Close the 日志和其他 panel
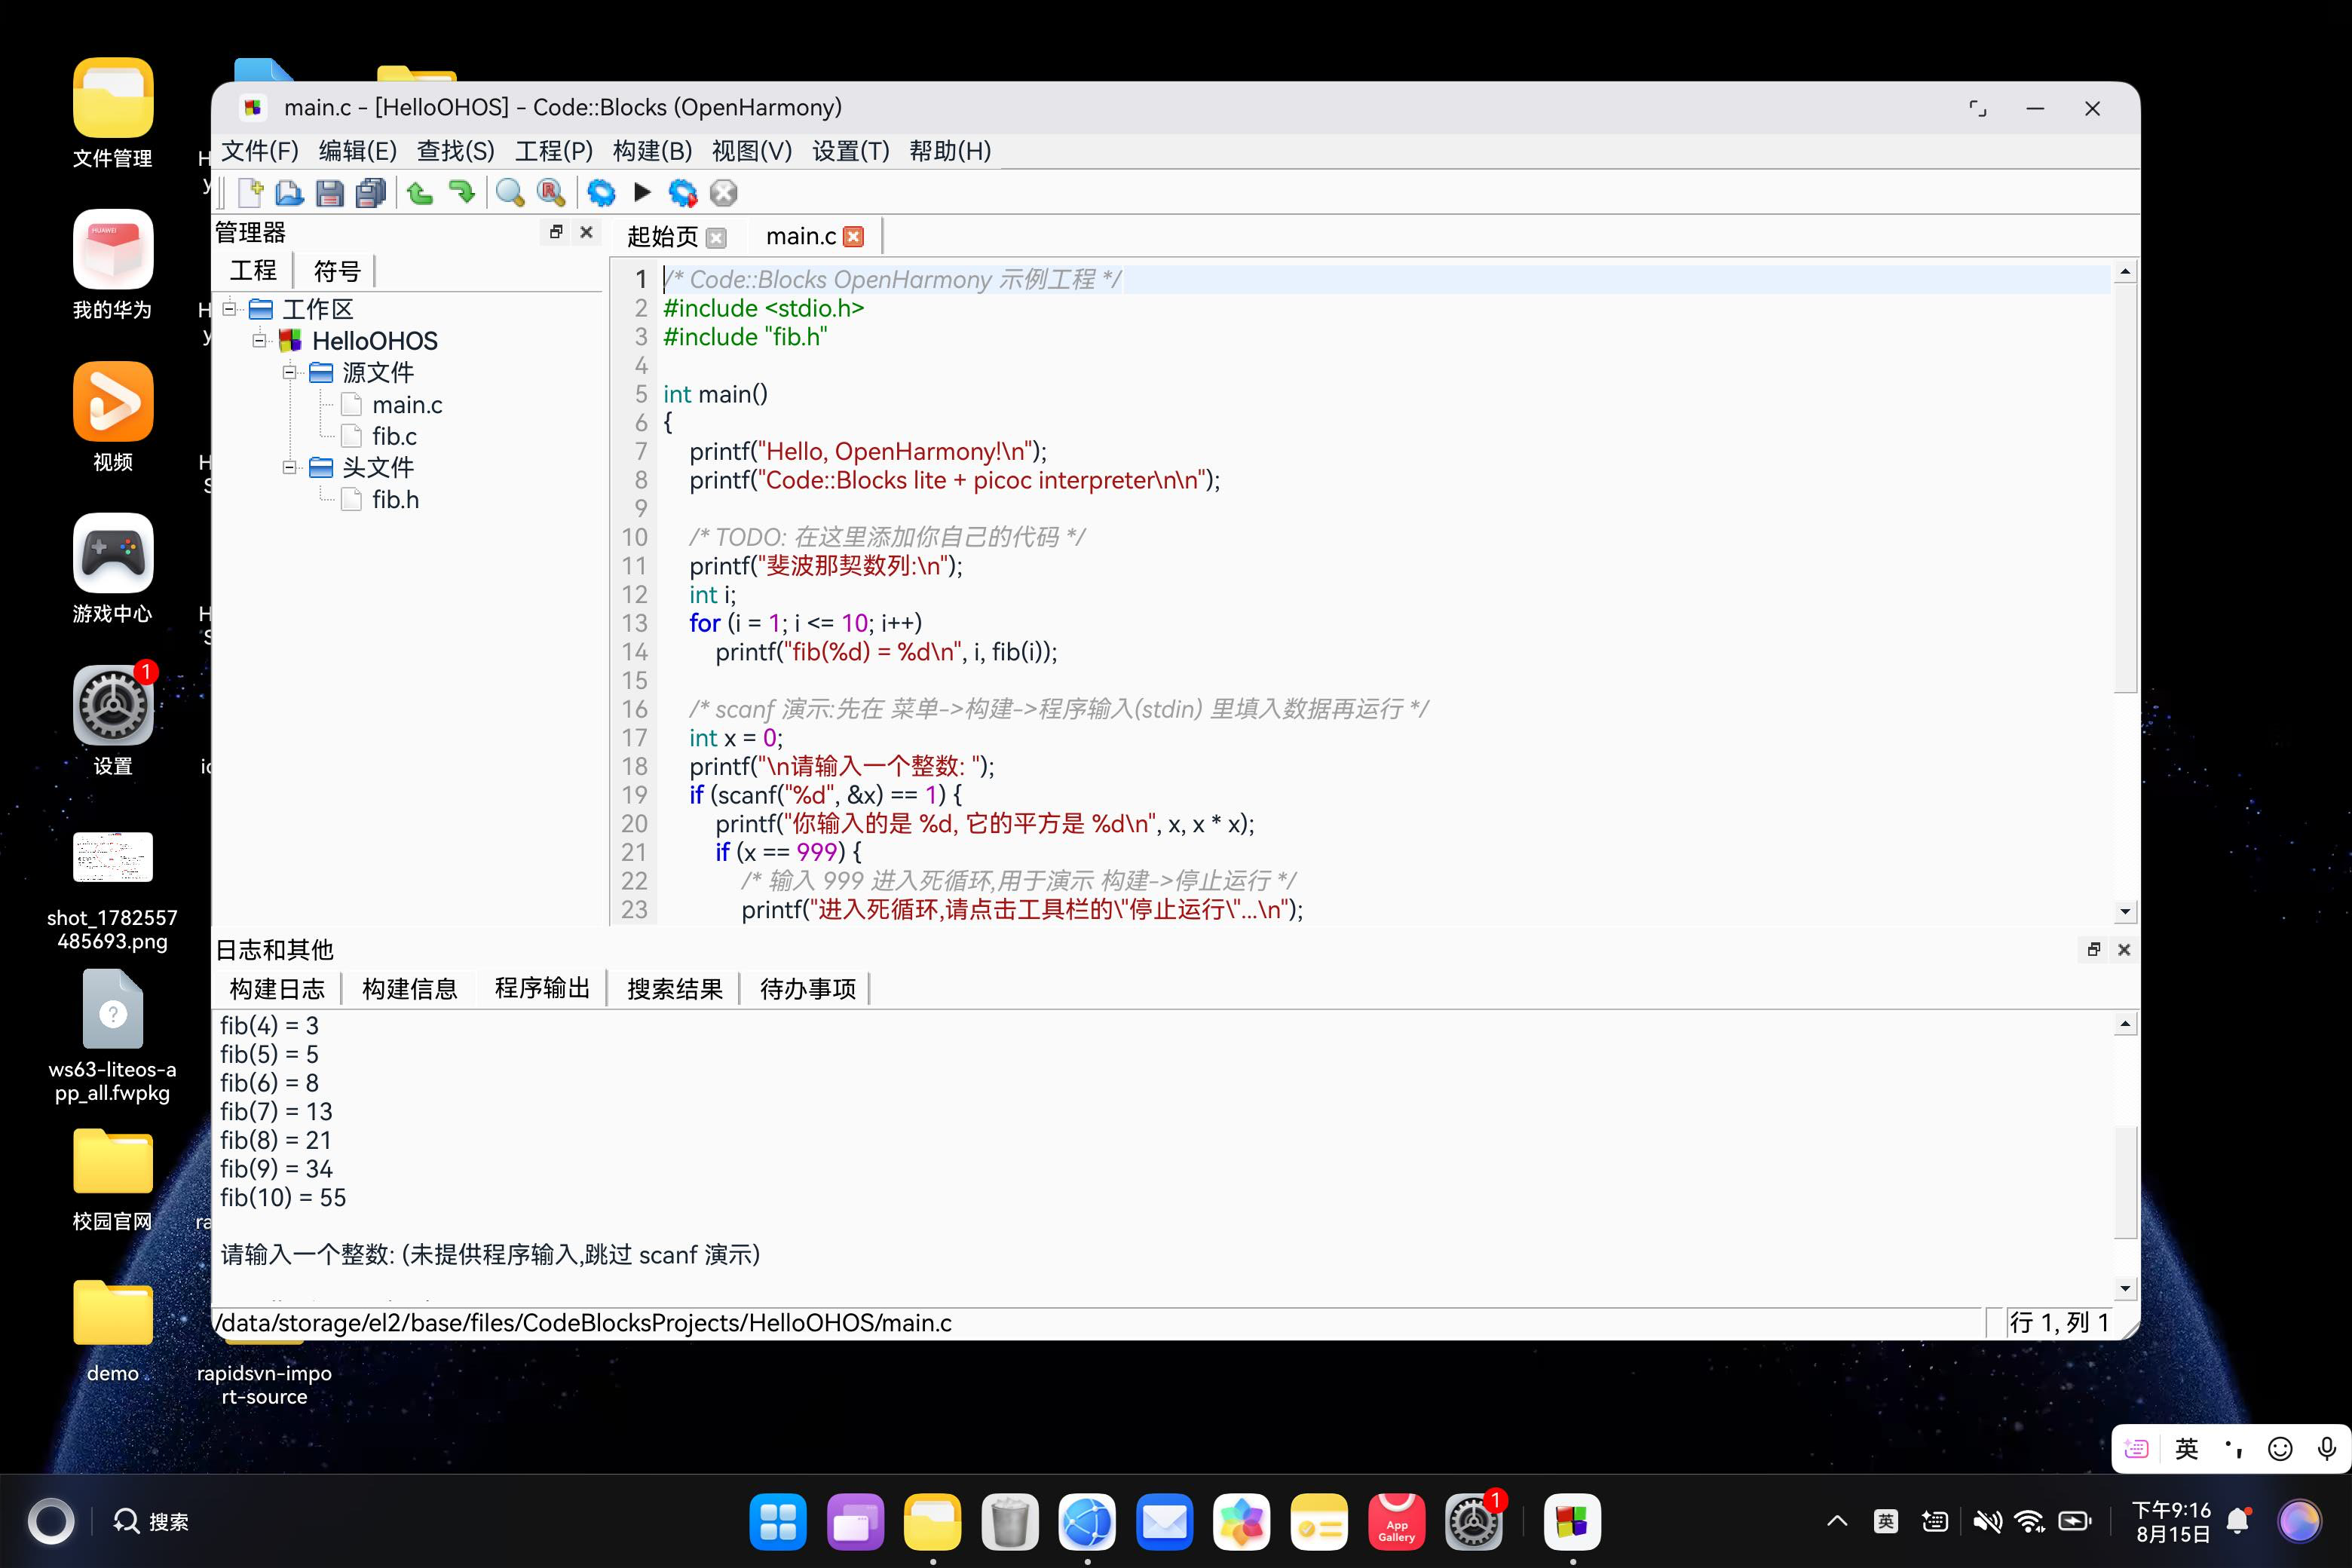Image resolution: width=2352 pixels, height=1568 pixels. point(2125,949)
